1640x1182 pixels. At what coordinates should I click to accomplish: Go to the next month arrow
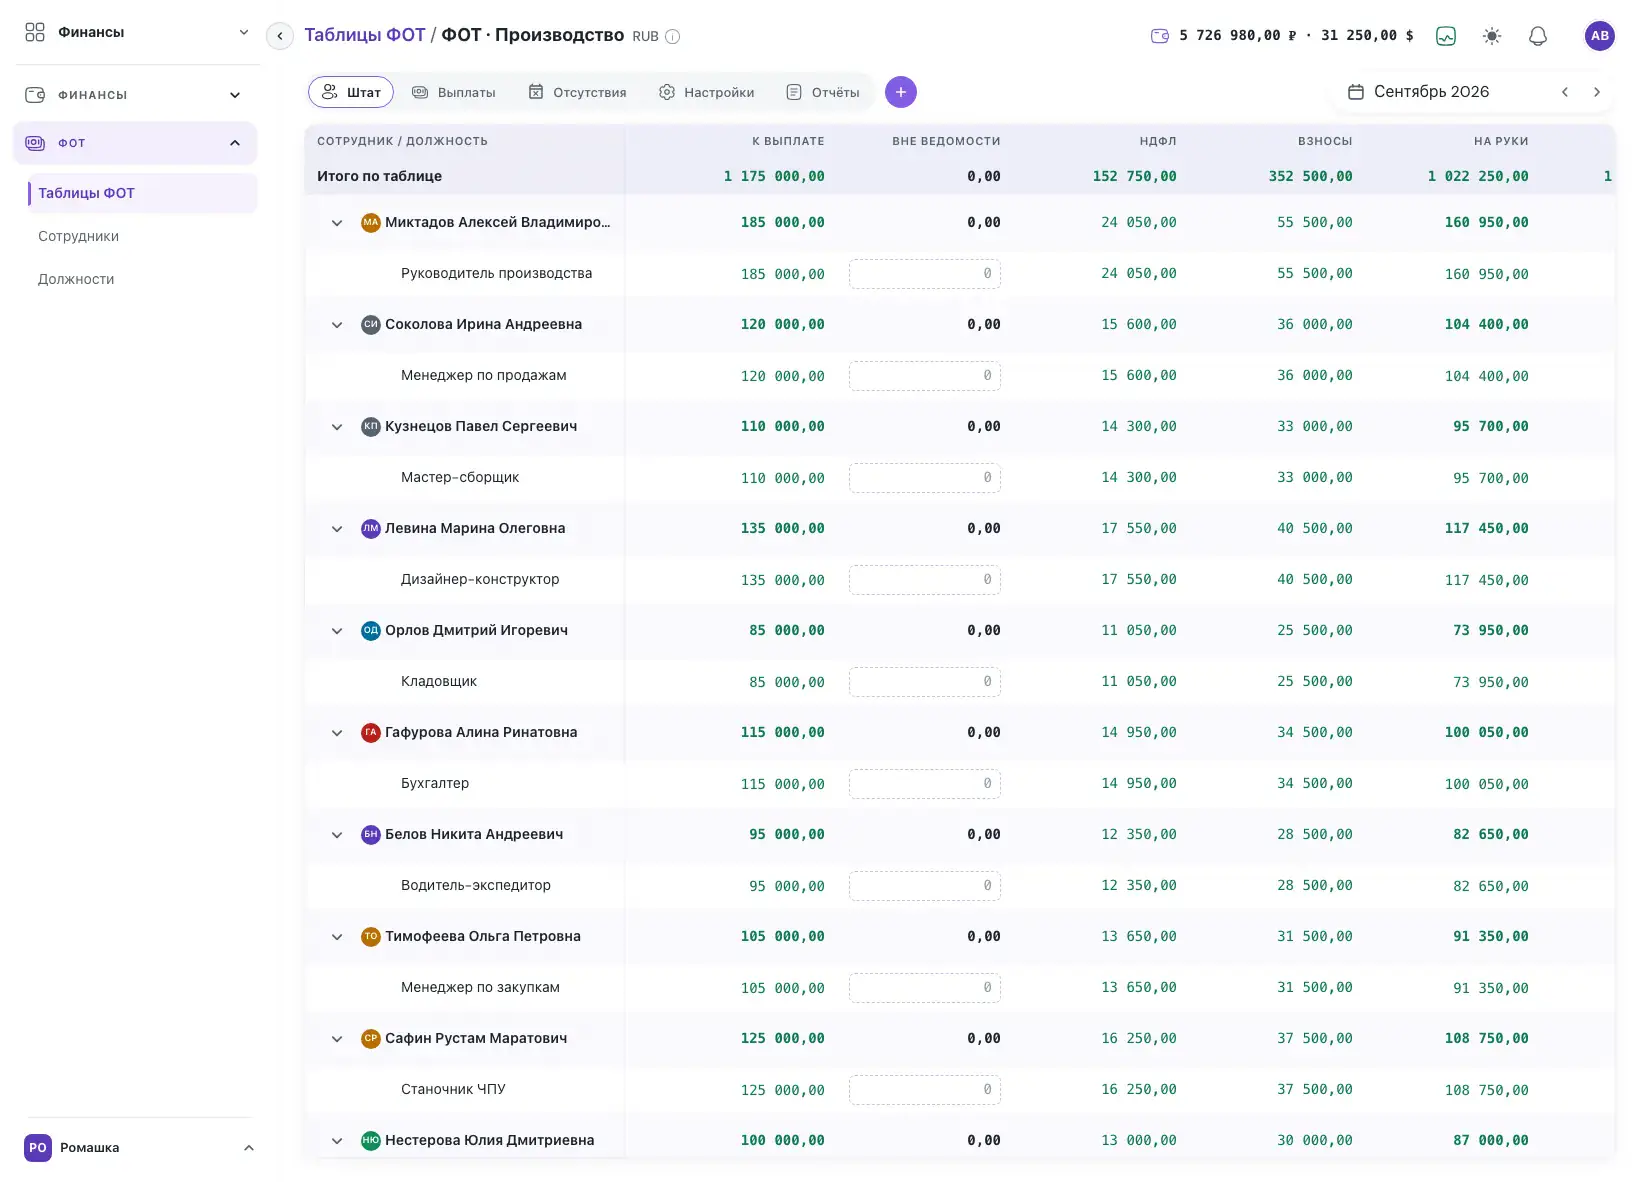tap(1597, 92)
